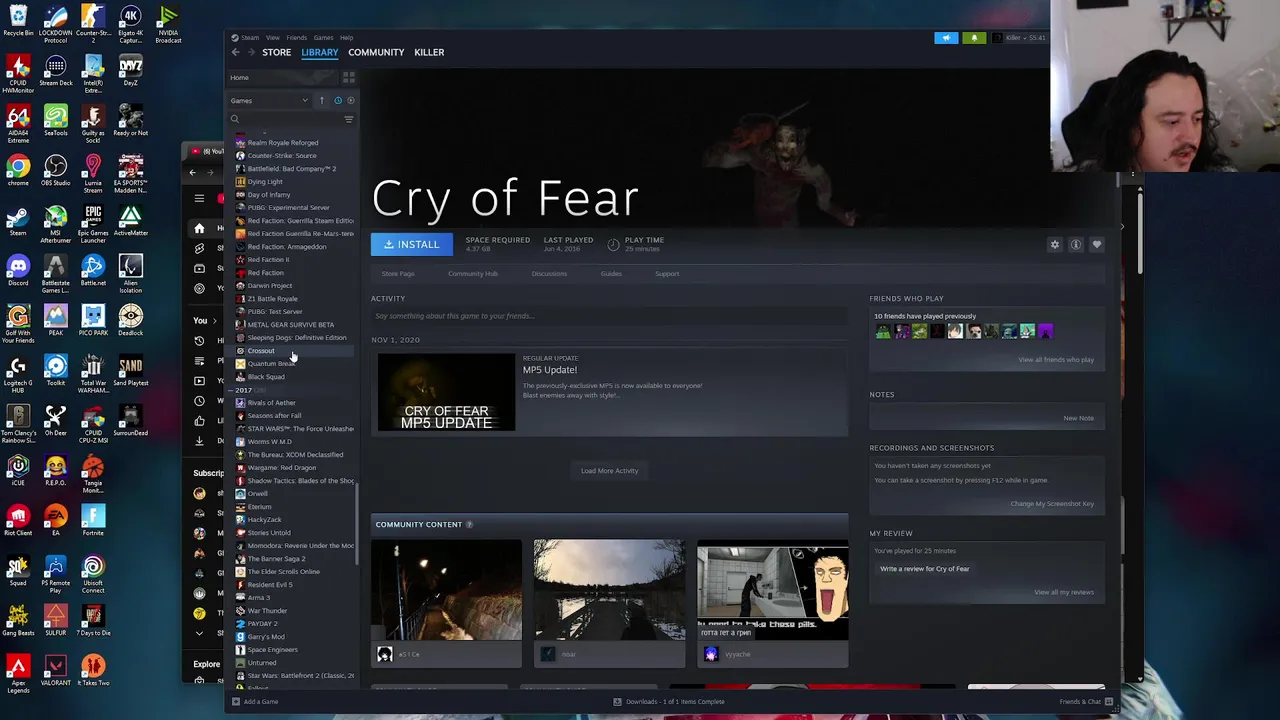This screenshot has height=720, width=1280.
Task: Open the Help menu
Action: point(346,38)
